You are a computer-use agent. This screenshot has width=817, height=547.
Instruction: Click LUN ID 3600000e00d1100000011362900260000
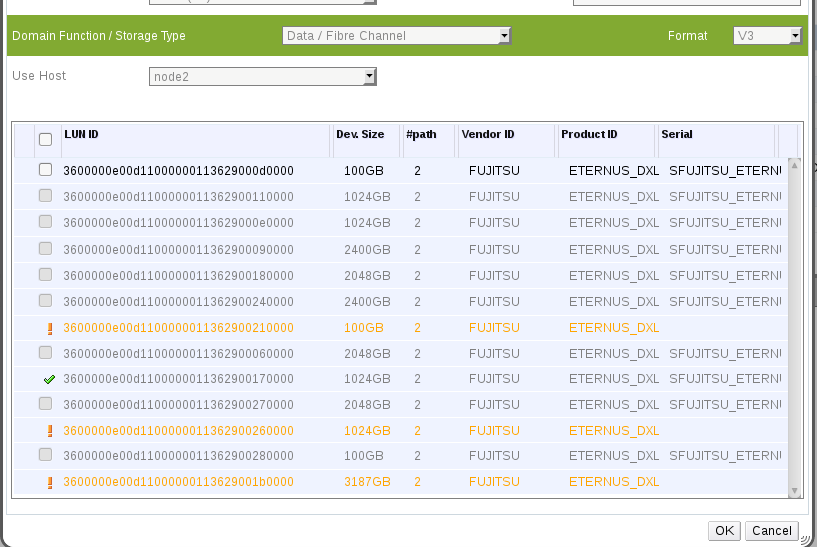178,431
